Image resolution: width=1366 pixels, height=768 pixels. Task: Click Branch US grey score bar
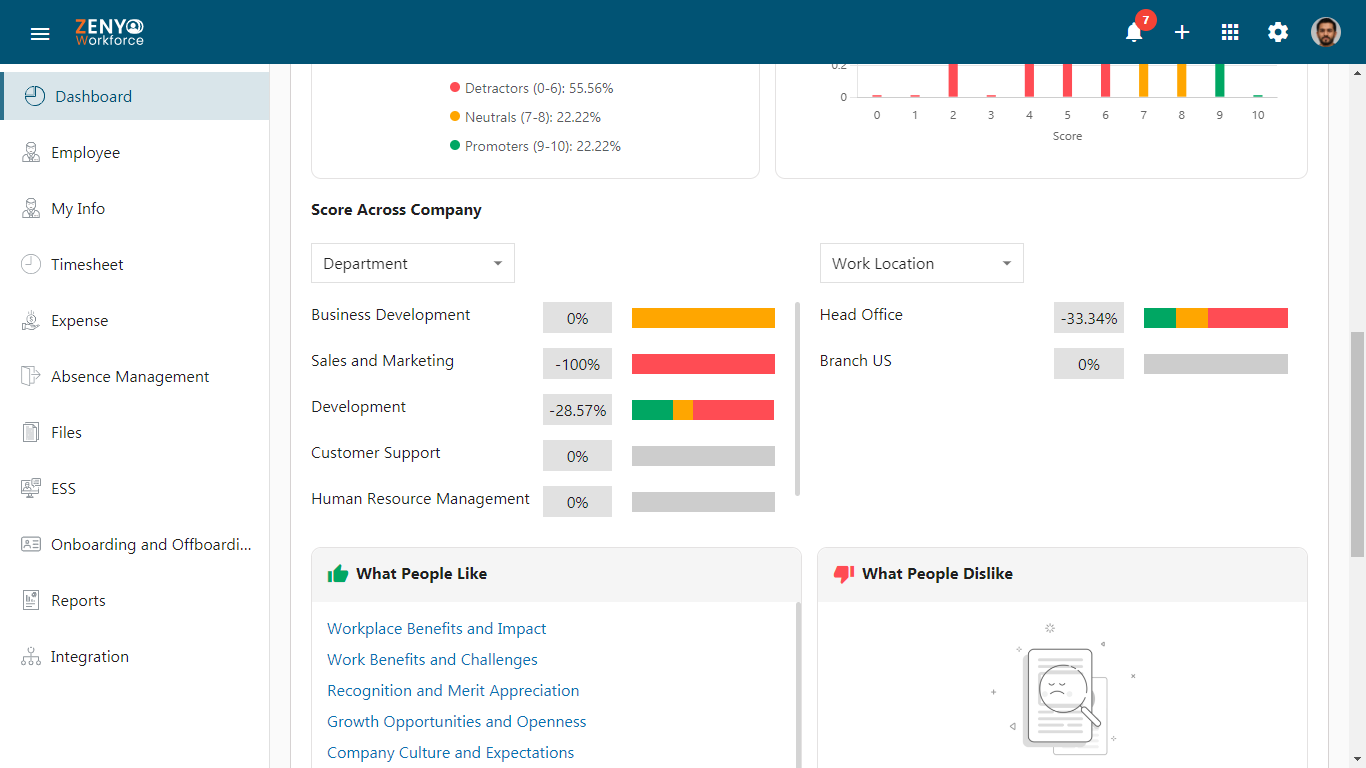pyautogui.click(x=1216, y=364)
